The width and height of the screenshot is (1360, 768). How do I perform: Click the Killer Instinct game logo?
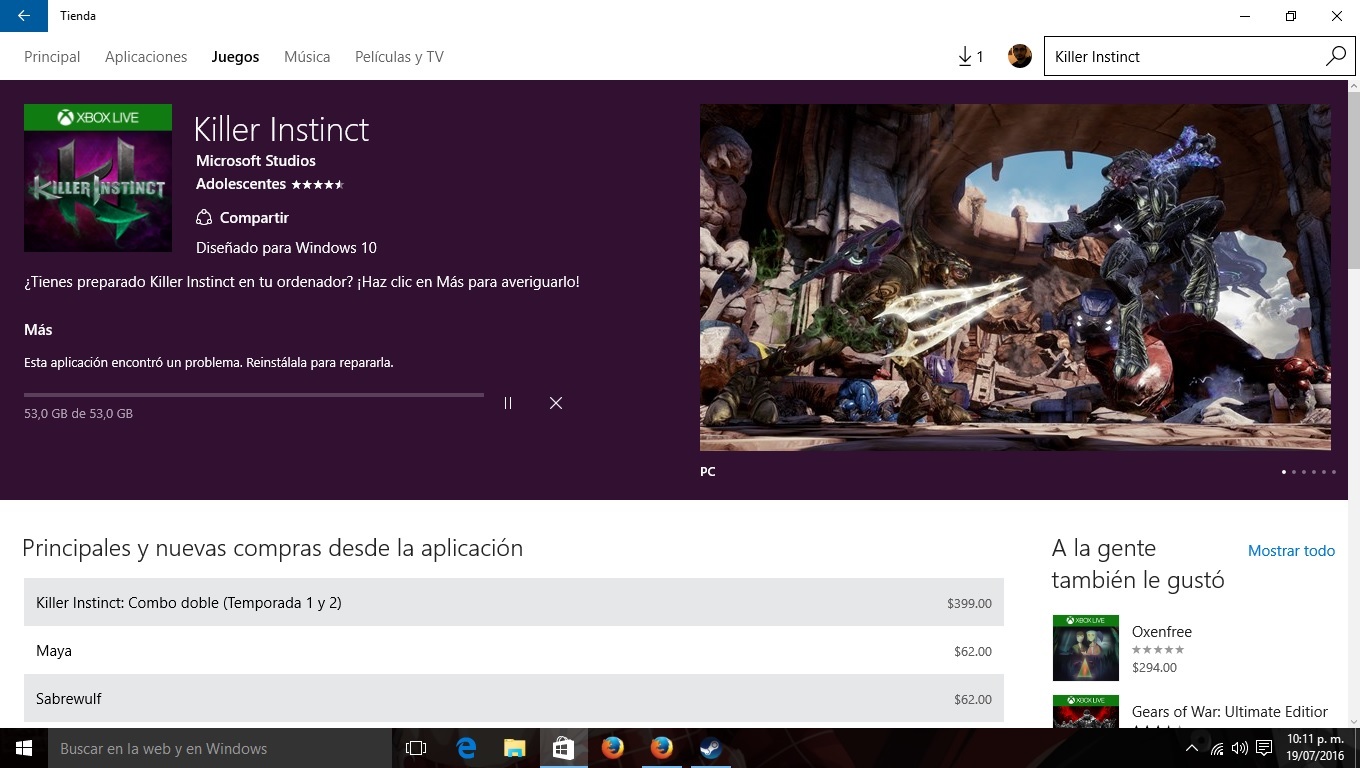pyautogui.click(x=98, y=178)
